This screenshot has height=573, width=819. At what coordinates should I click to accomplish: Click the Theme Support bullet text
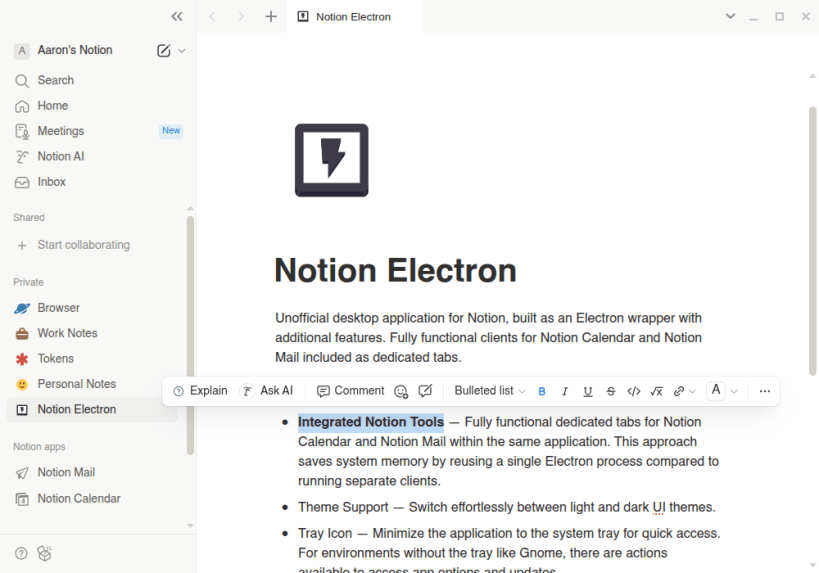(507, 507)
